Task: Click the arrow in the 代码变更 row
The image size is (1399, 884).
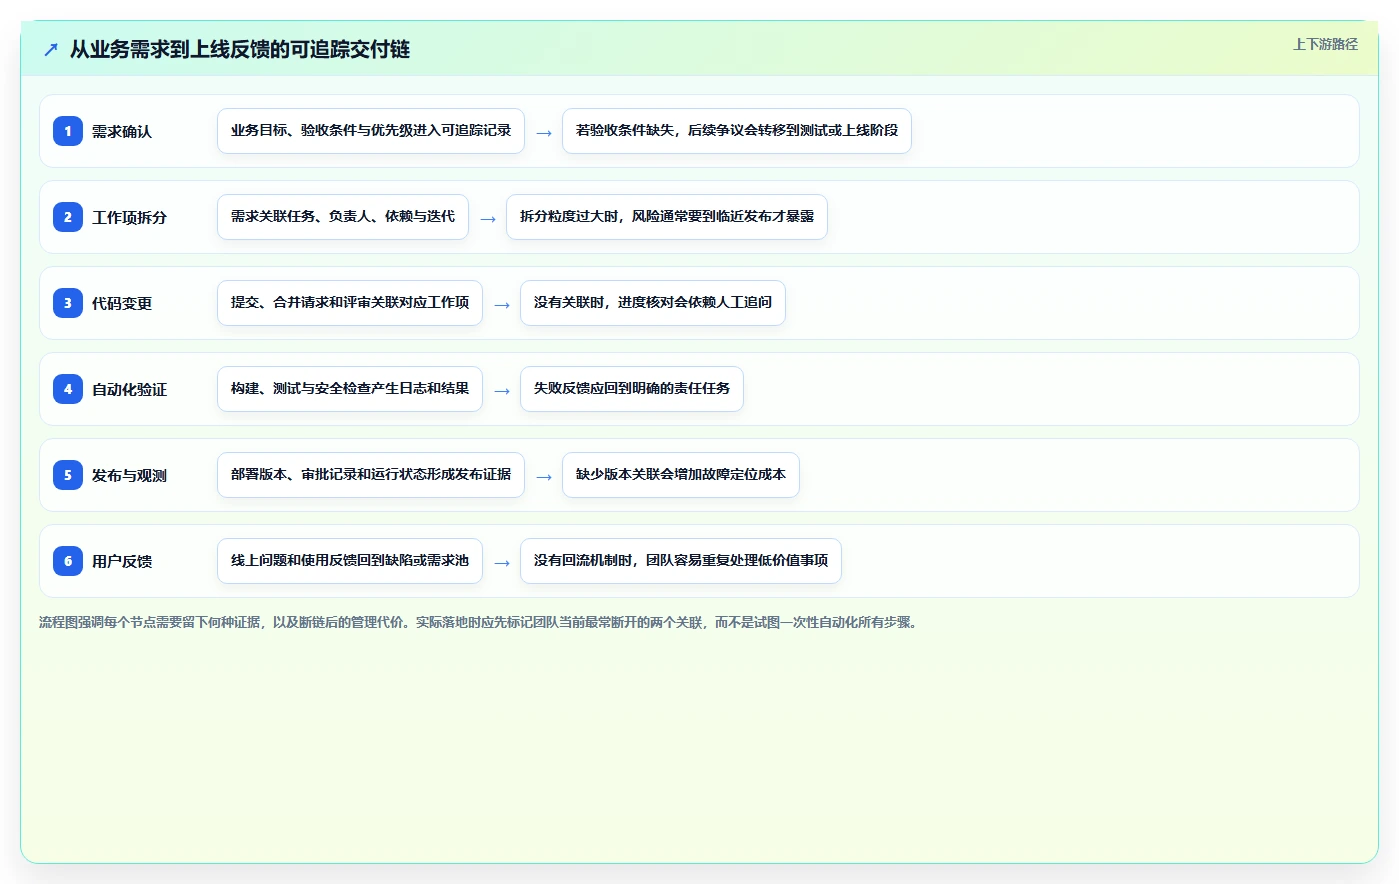Action: pyautogui.click(x=502, y=305)
